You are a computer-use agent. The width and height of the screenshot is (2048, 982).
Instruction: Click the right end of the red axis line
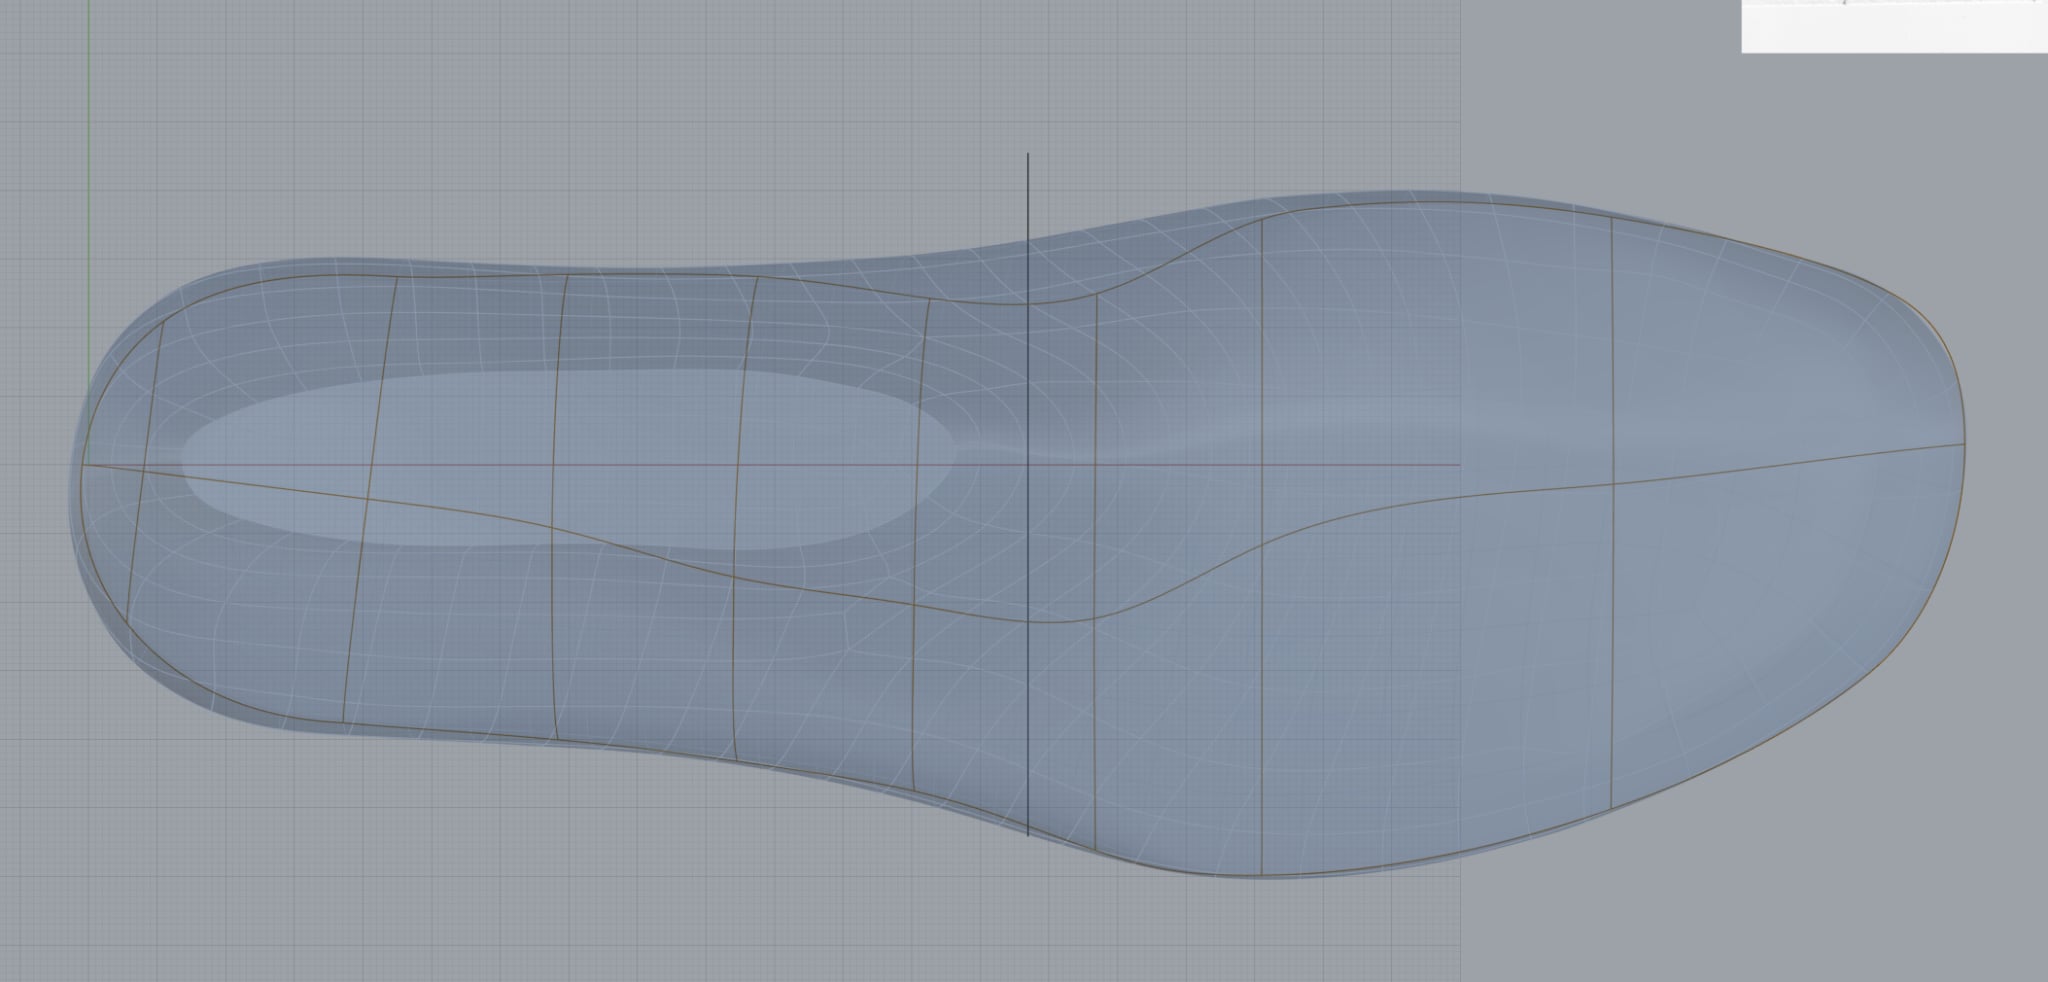point(1458,465)
